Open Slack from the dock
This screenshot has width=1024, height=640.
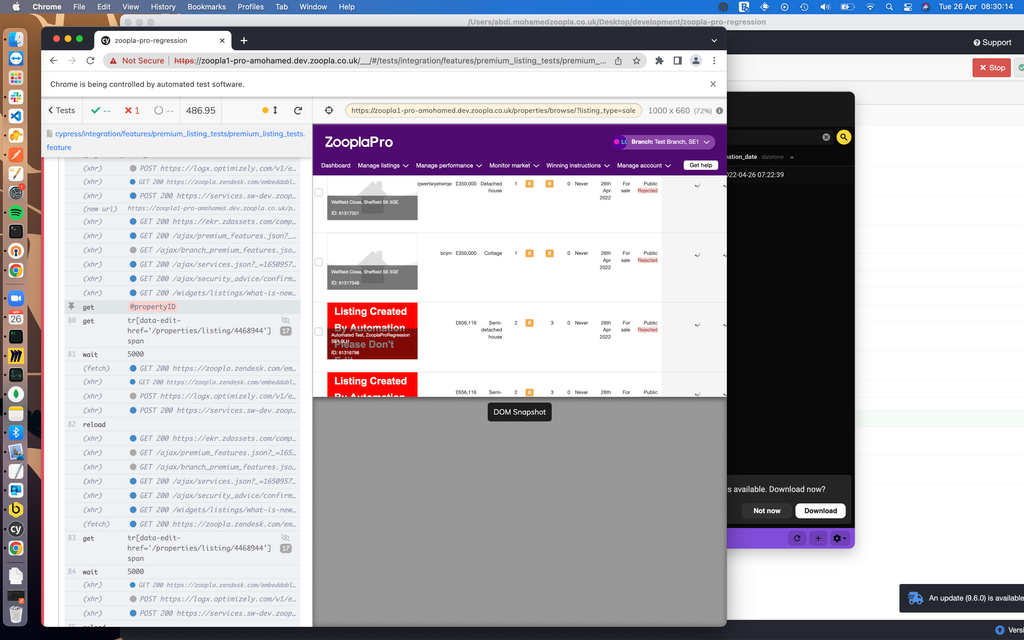click(x=16, y=97)
